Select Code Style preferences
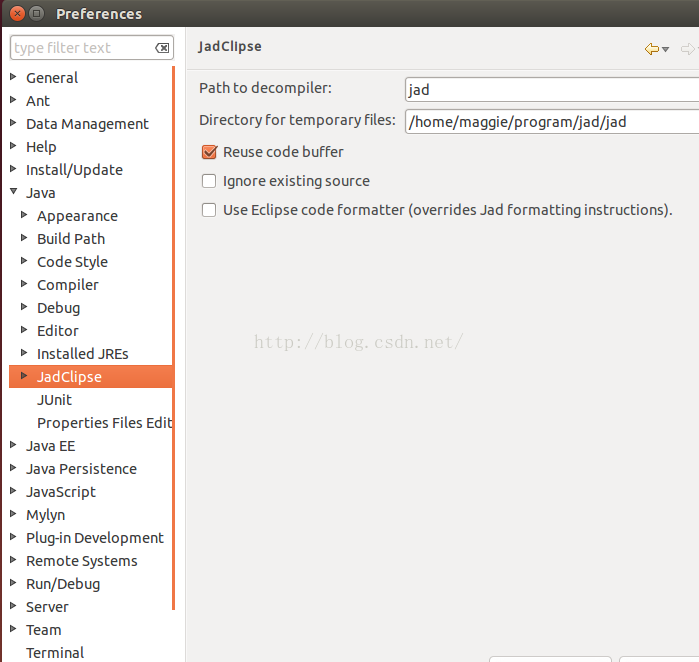The width and height of the screenshot is (699, 662). click(73, 262)
